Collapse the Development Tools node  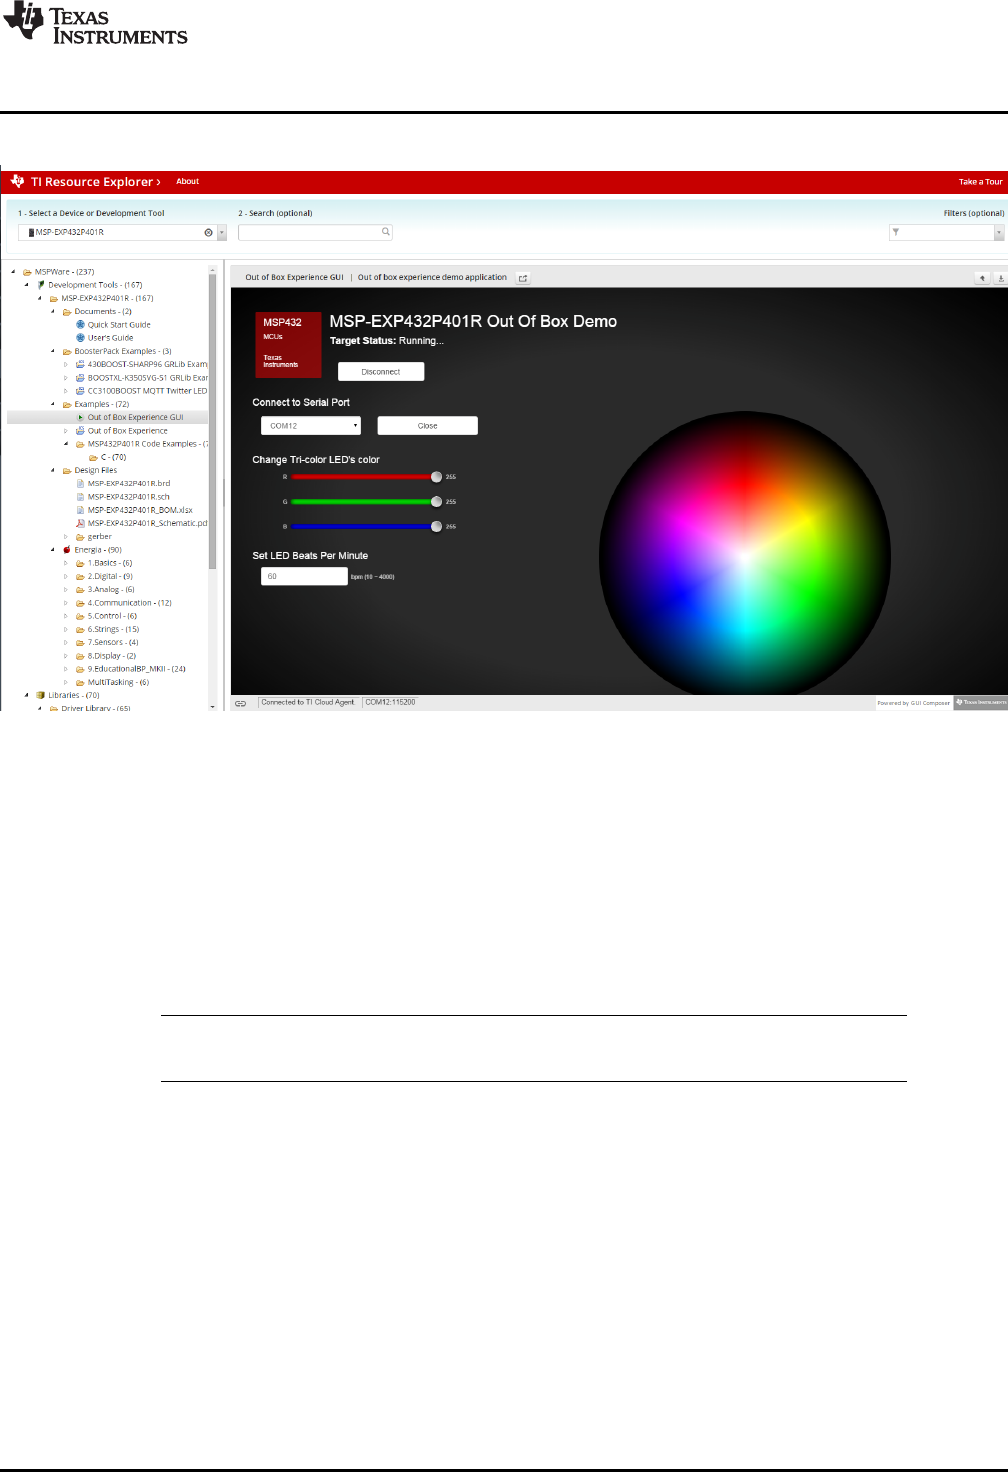26,285
